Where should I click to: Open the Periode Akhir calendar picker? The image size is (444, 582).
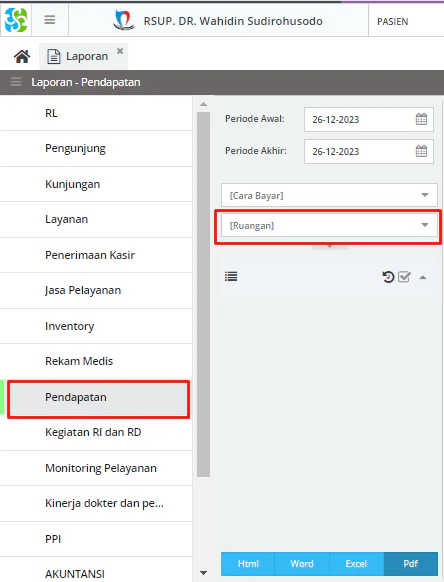click(421, 151)
